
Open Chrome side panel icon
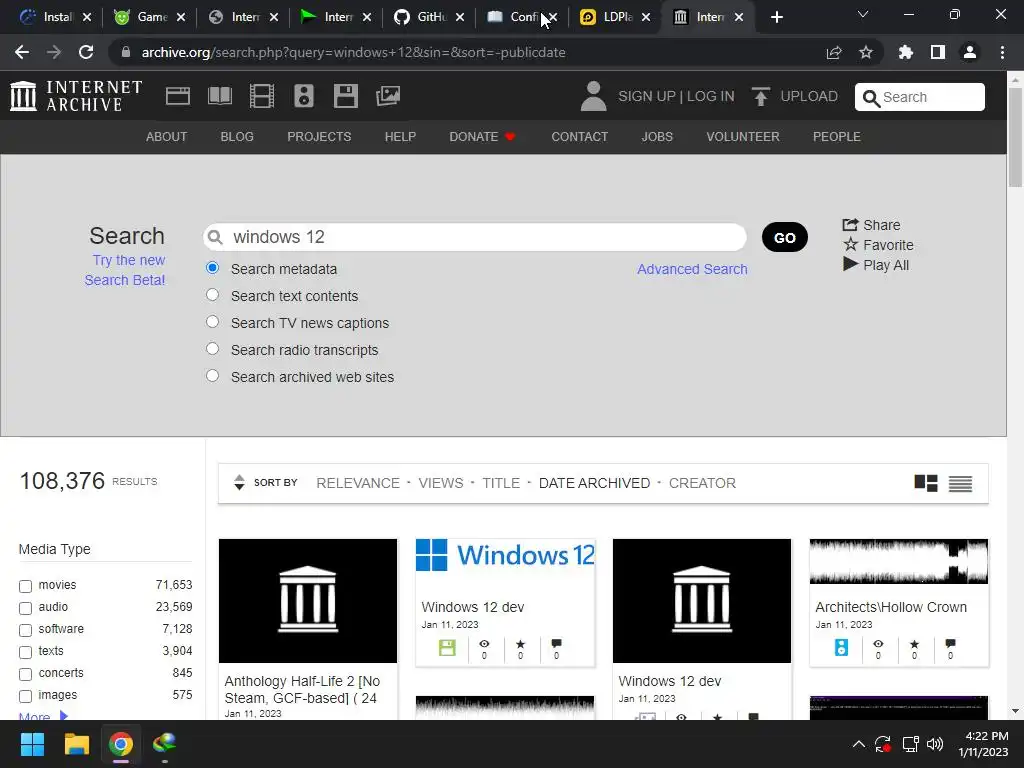click(x=938, y=52)
